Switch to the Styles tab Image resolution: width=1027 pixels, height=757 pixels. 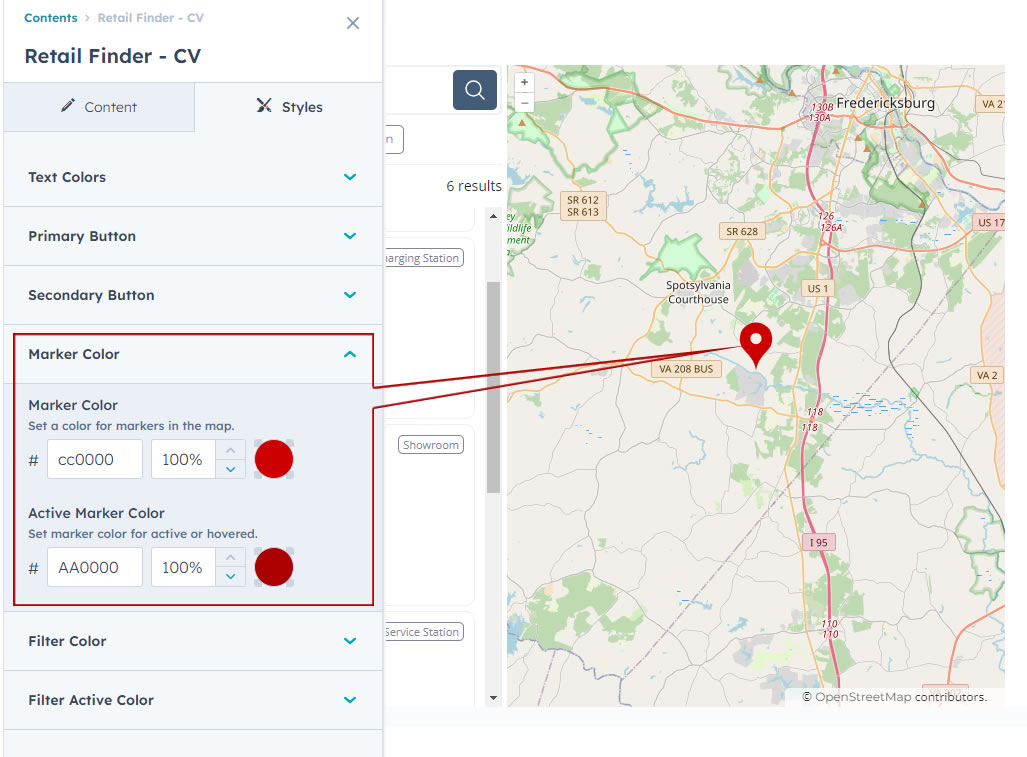coord(289,107)
